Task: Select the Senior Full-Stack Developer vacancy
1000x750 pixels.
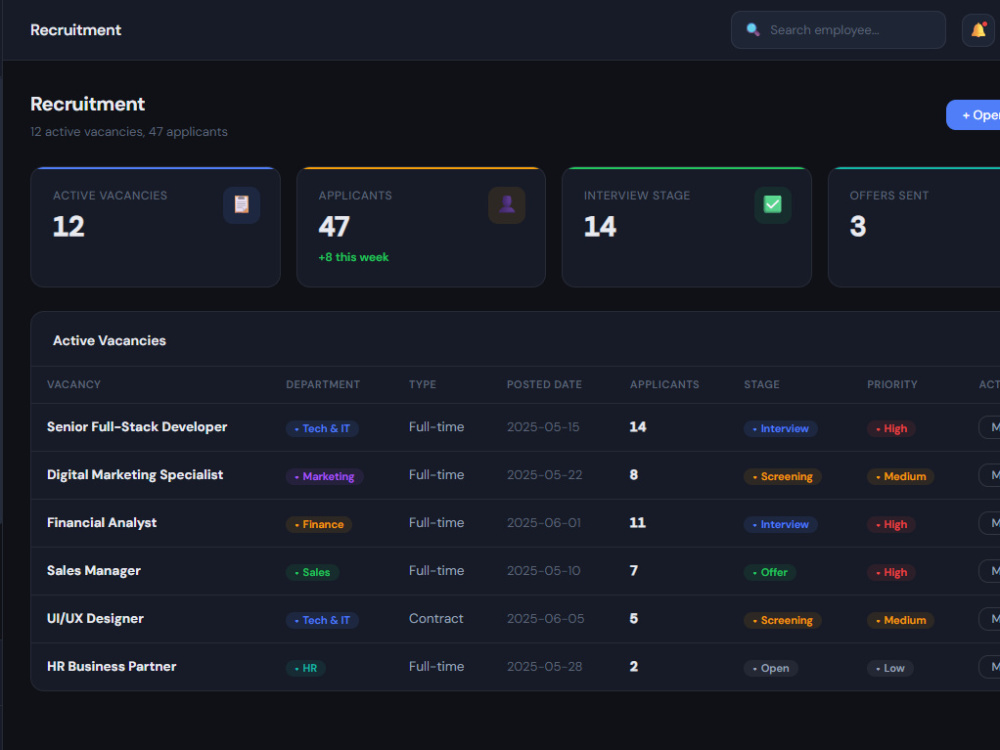Action: [x=137, y=427]
